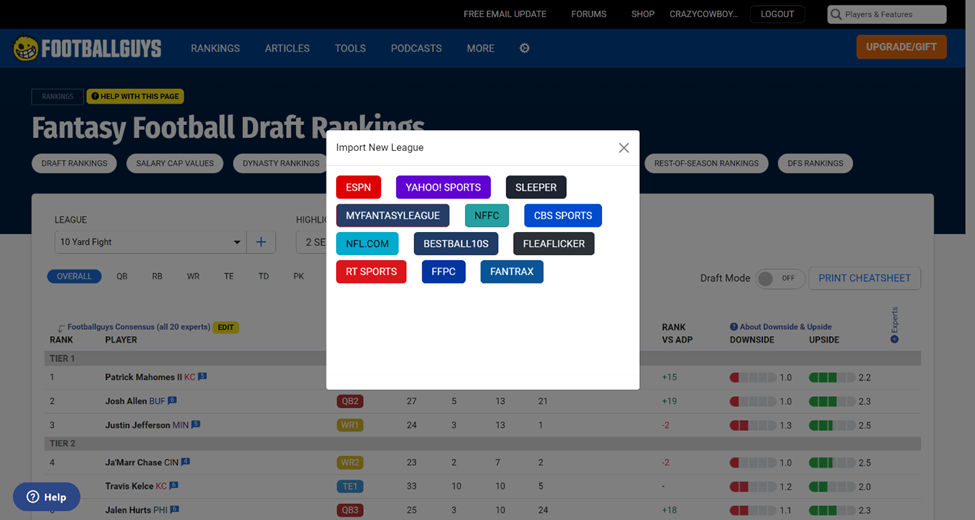Select NFL.com import option
This screenshot has width=975, height=520.
[x=367, y=243]
